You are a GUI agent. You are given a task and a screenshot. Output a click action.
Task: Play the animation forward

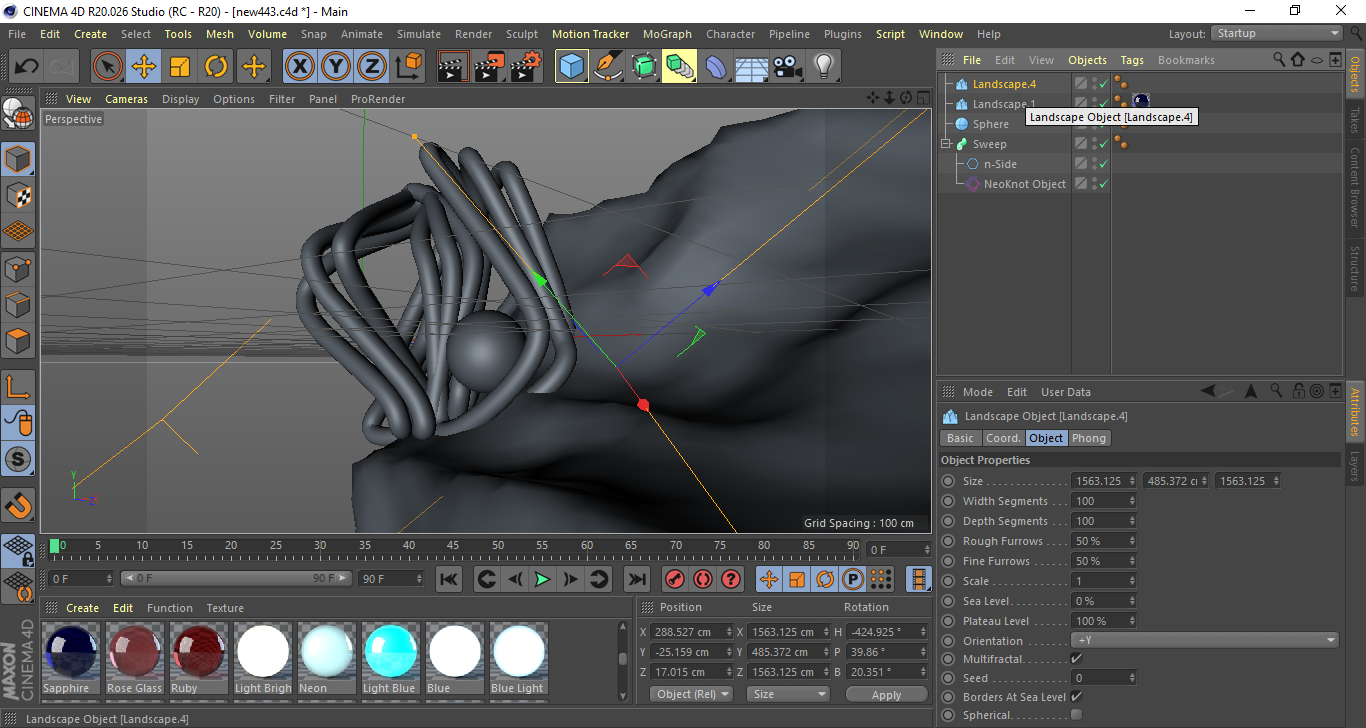coord(542,579)
